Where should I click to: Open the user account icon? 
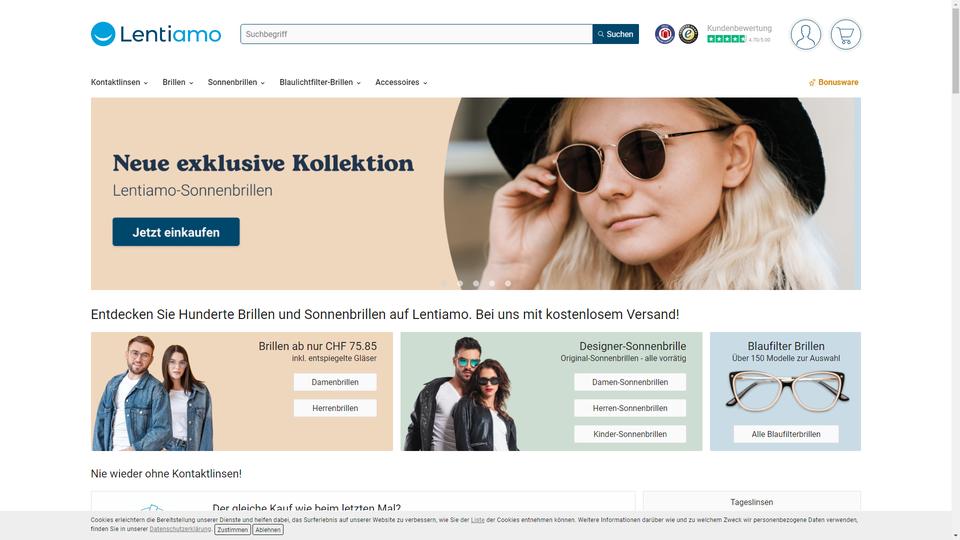805,34
